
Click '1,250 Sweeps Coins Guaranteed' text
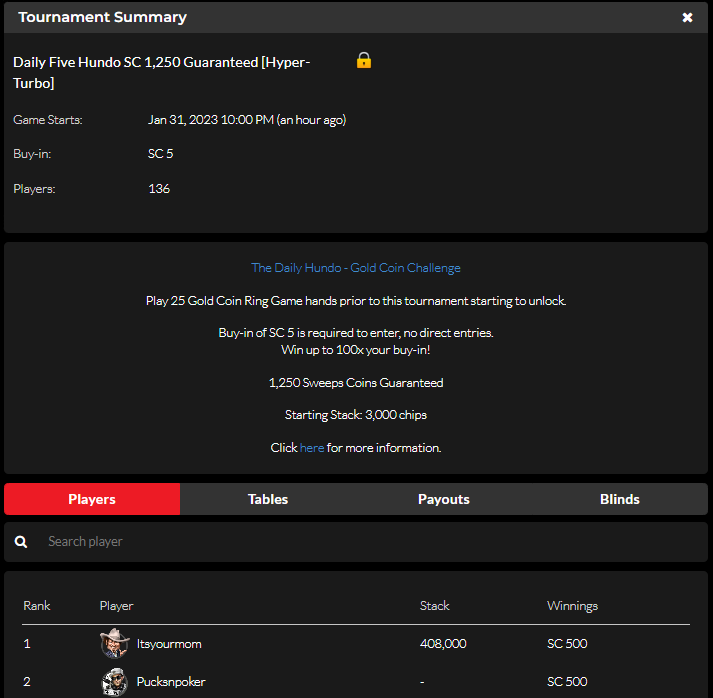(x=356, y=383)
